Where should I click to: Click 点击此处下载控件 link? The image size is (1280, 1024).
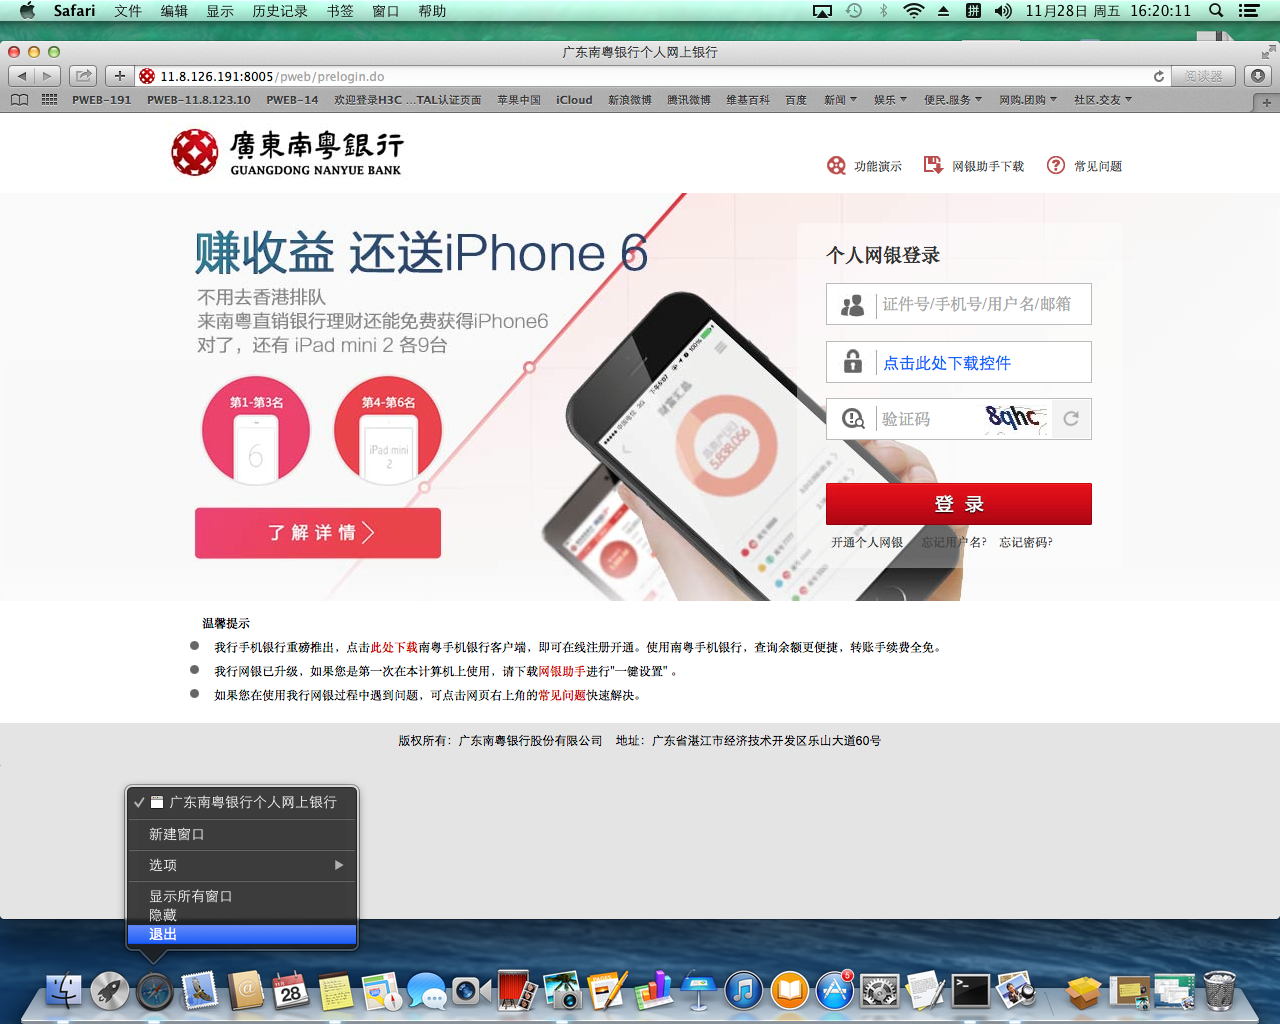947,363
